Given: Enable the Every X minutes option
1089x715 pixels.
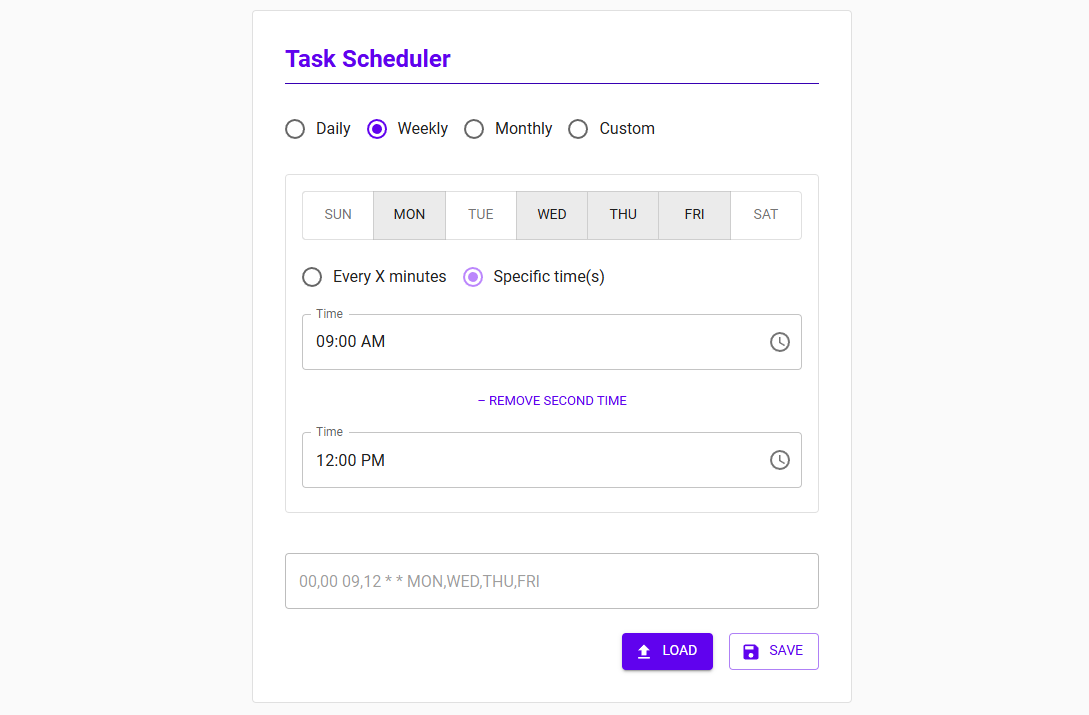Looking at the screenshot, I should click(312, 277).
